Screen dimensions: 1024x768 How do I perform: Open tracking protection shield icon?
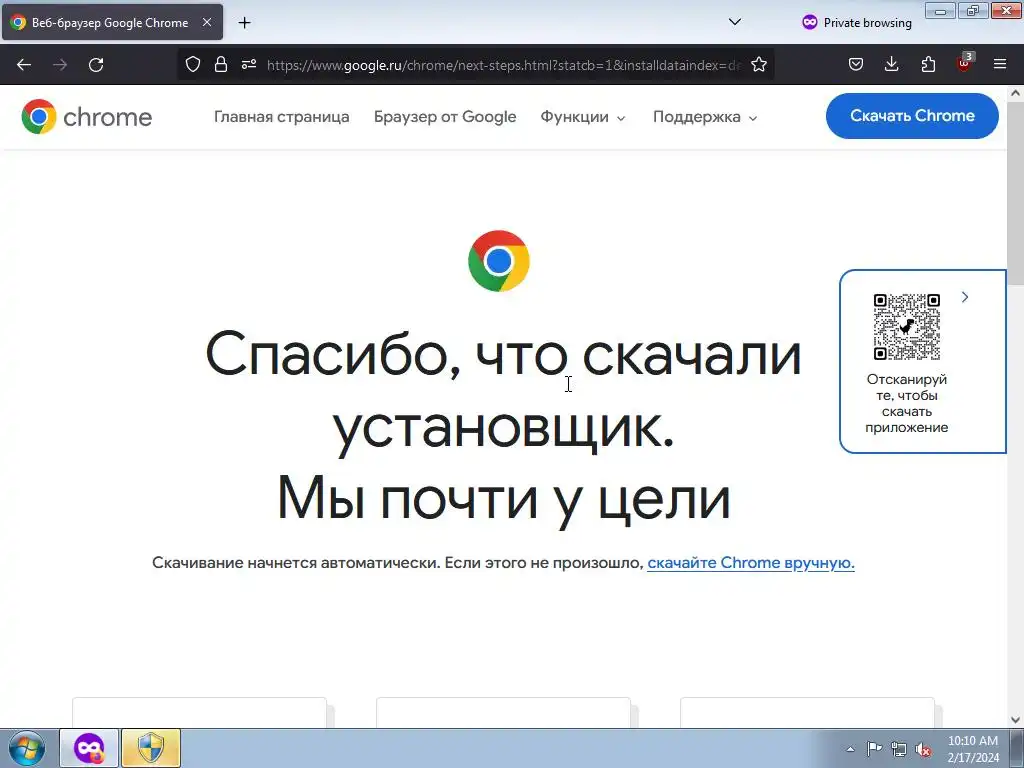tap(193, 64)
